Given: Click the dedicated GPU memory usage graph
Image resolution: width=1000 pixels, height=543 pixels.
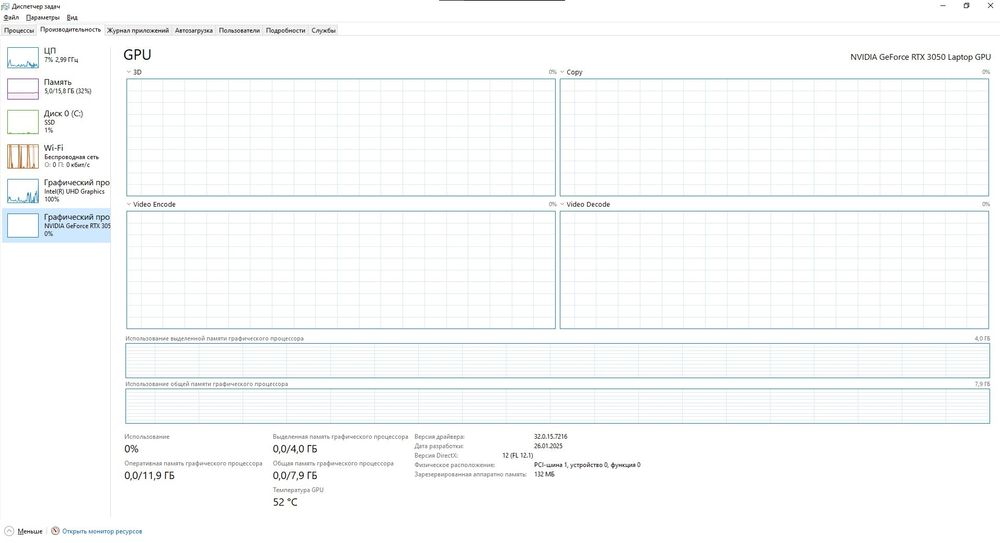Looking at the screenshot, I should 557,361.
